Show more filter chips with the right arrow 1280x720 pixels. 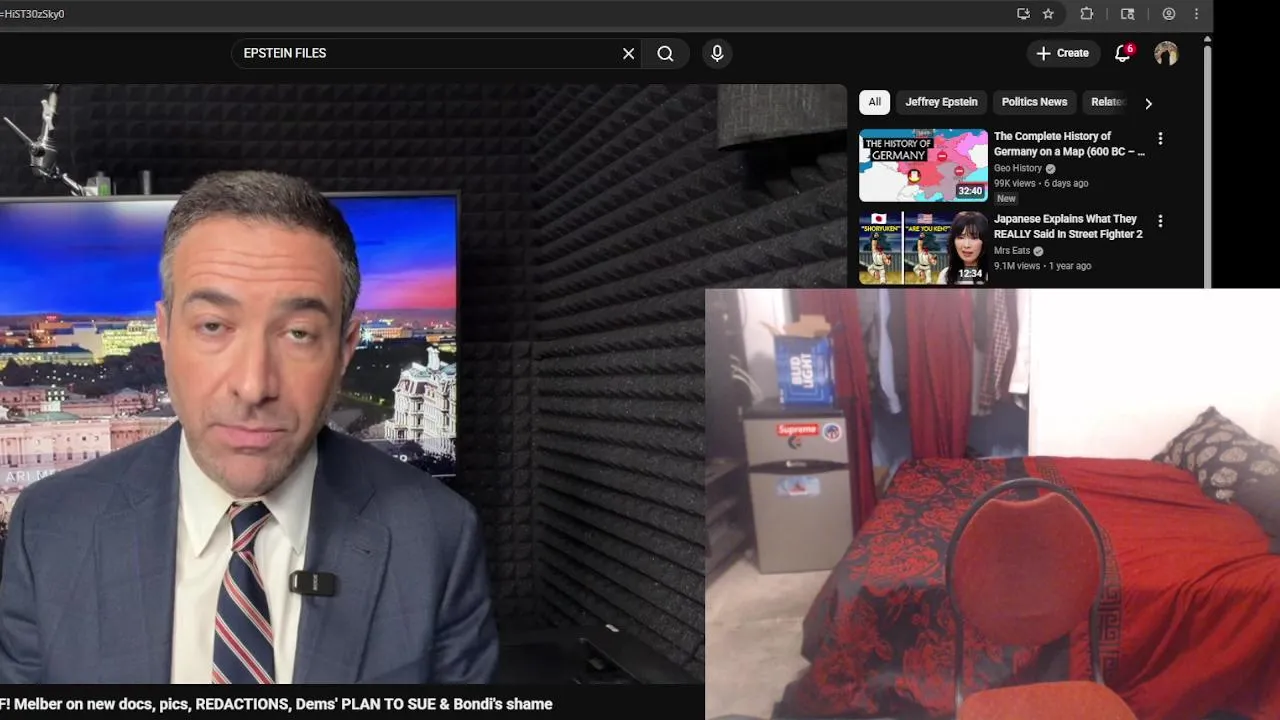[x=1148, y=103]
